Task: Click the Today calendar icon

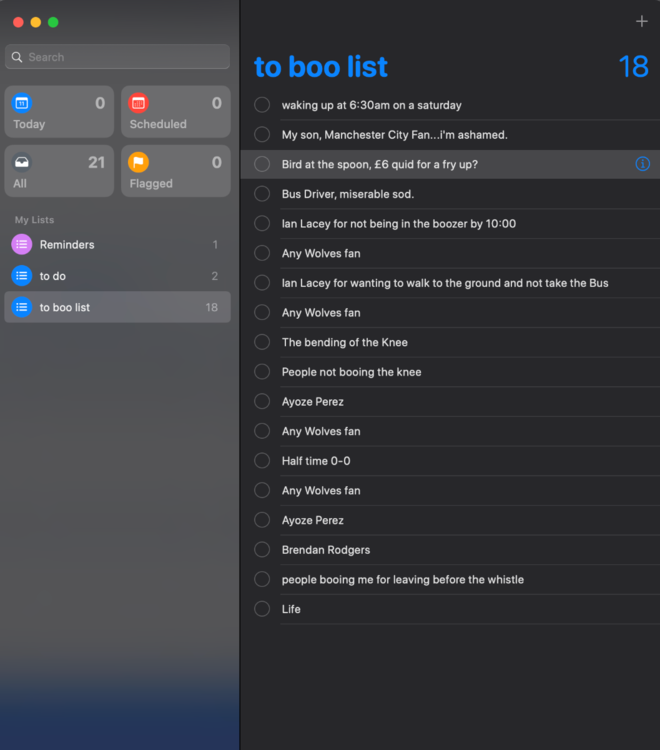Action: (x=22, y=103)
